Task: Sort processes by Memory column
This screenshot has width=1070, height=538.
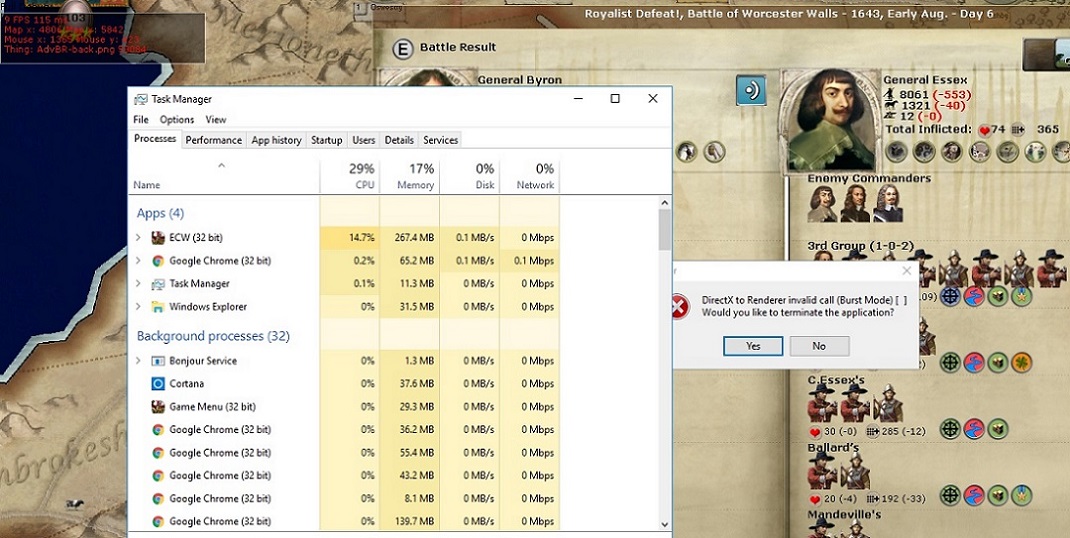Action: point(409,176)
